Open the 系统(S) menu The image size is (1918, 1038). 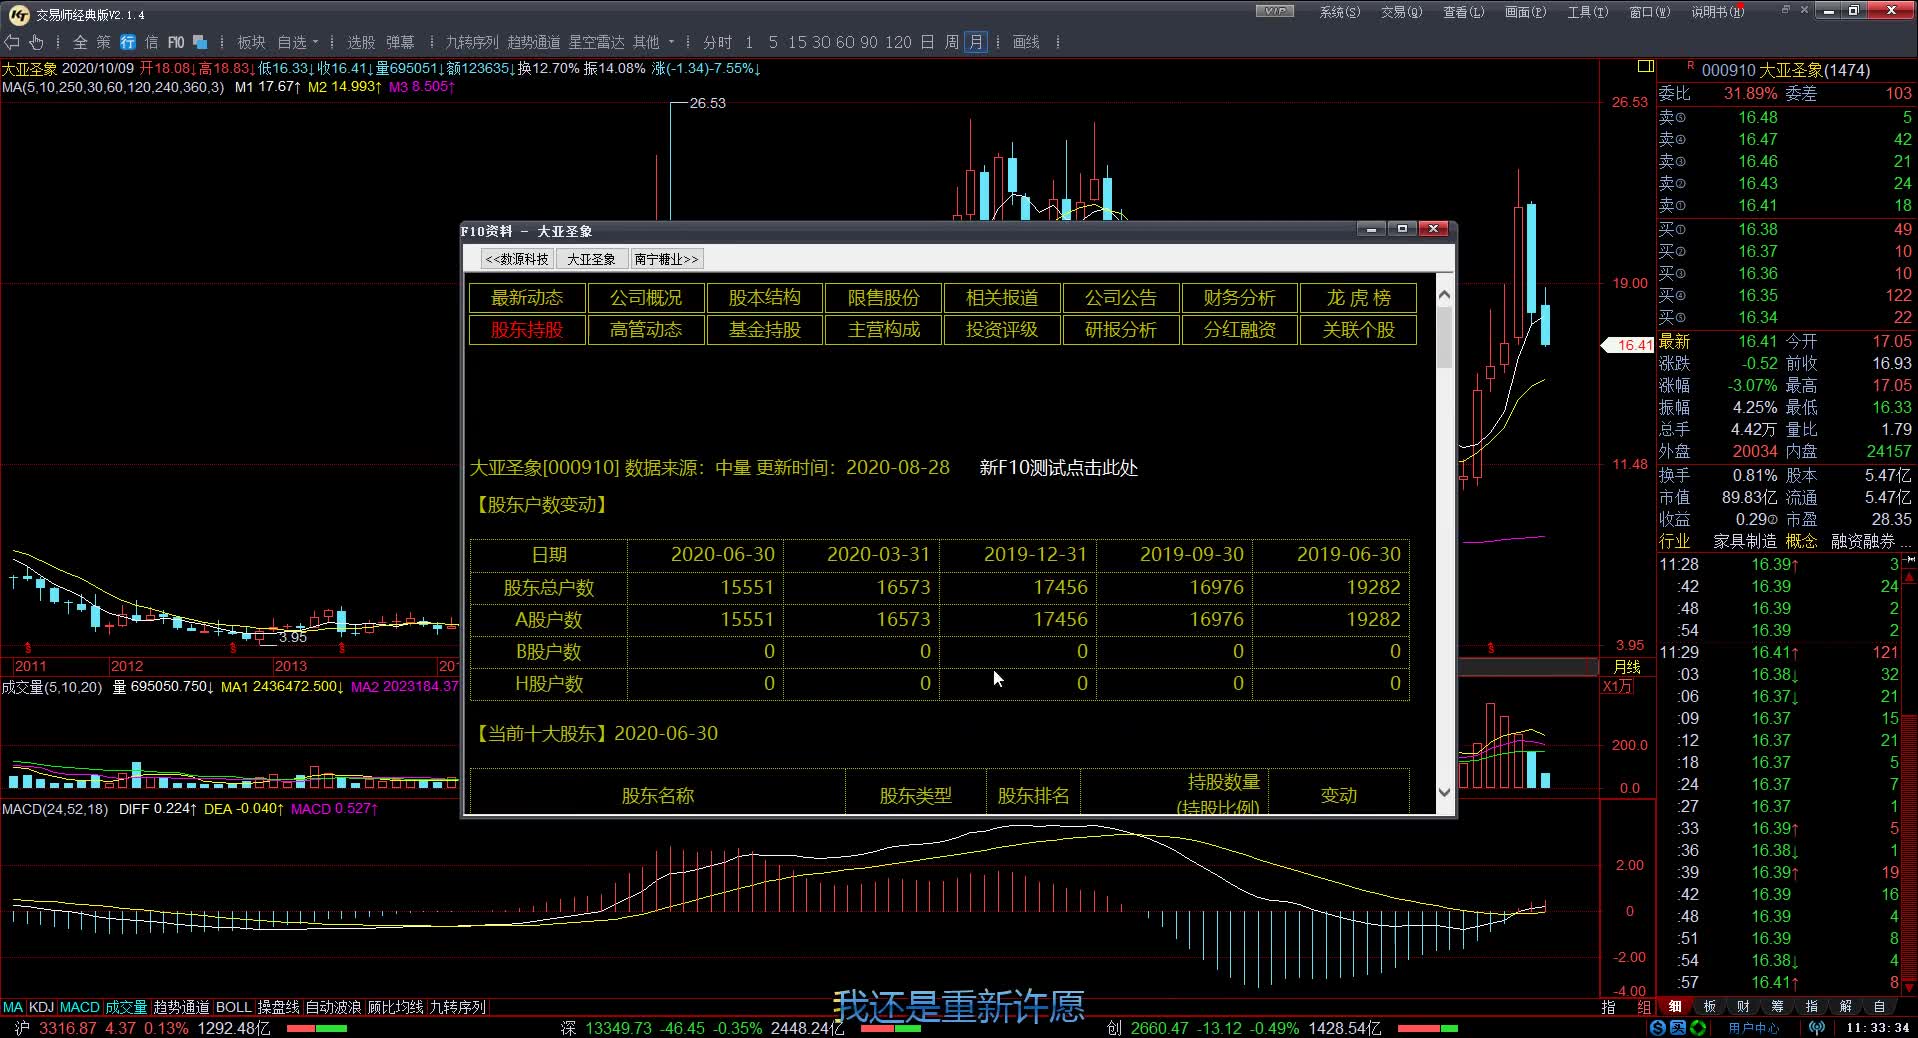(x=1339, y=12)
